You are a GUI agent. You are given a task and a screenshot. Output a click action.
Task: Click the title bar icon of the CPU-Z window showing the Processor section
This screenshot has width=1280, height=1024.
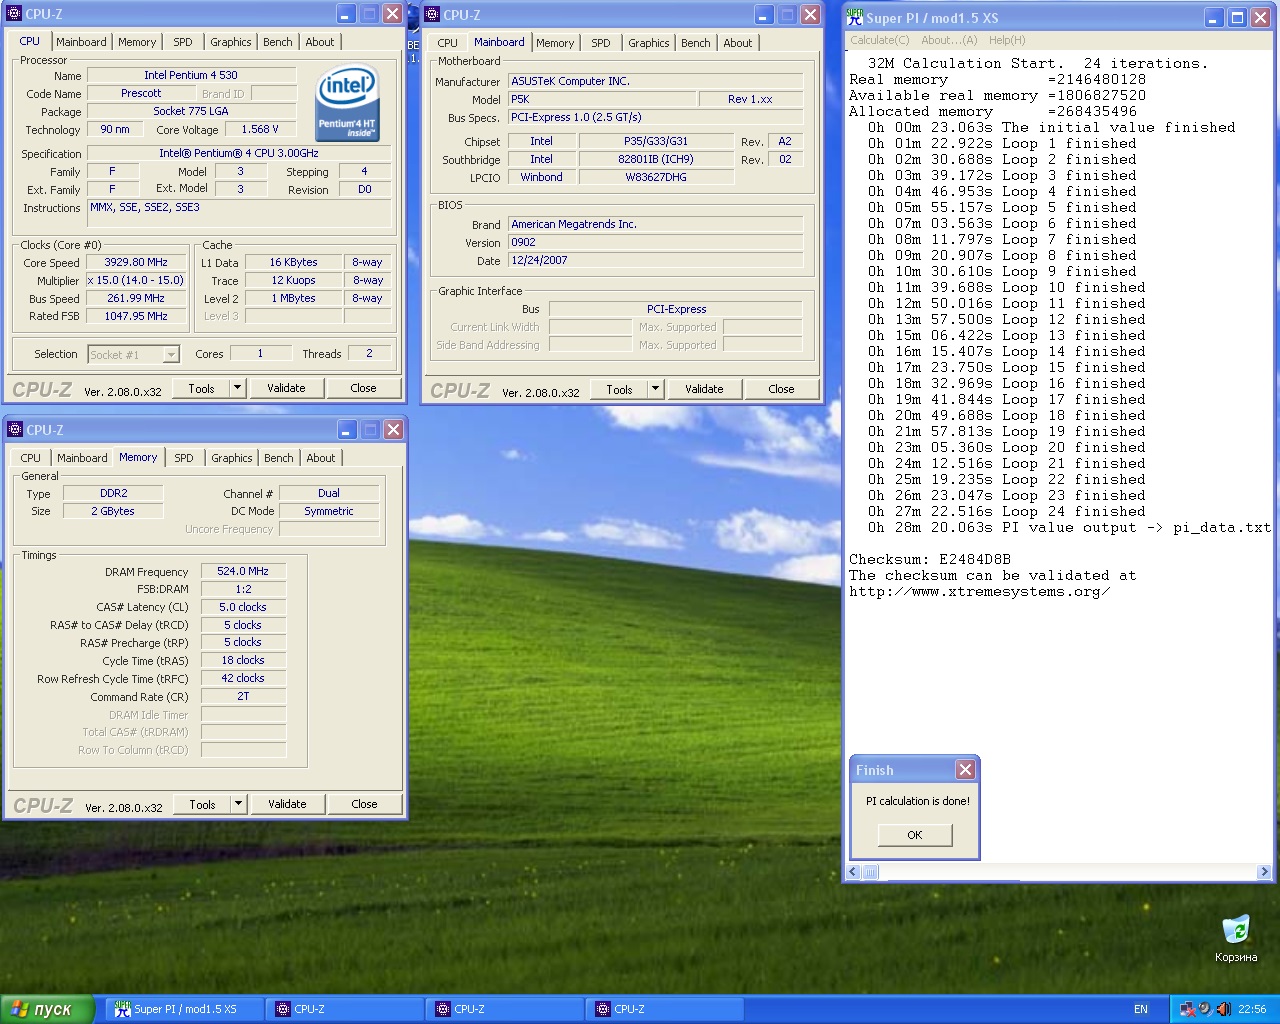click(x=14, y=14)
